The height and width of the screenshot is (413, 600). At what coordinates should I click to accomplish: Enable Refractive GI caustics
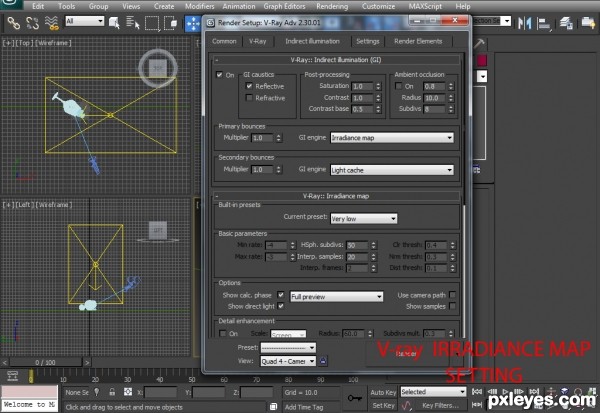249,98
